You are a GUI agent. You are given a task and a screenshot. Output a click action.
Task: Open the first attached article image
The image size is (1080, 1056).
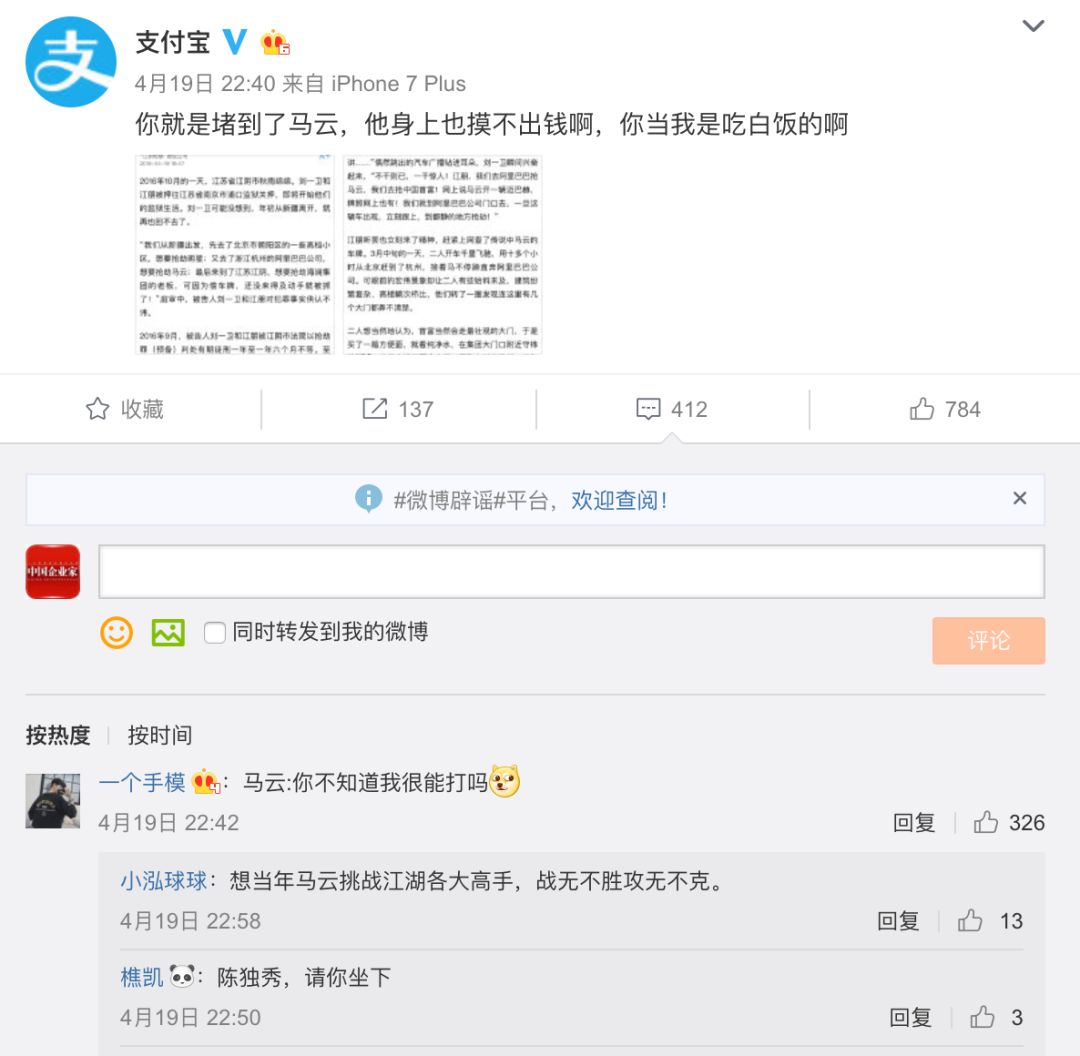click(x=234, y=254)
